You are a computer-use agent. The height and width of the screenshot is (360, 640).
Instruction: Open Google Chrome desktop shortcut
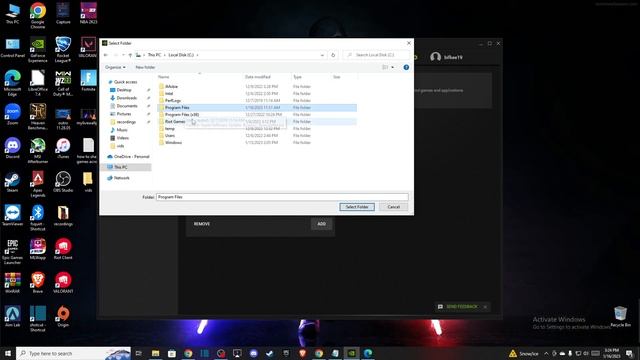coord(38,16)
